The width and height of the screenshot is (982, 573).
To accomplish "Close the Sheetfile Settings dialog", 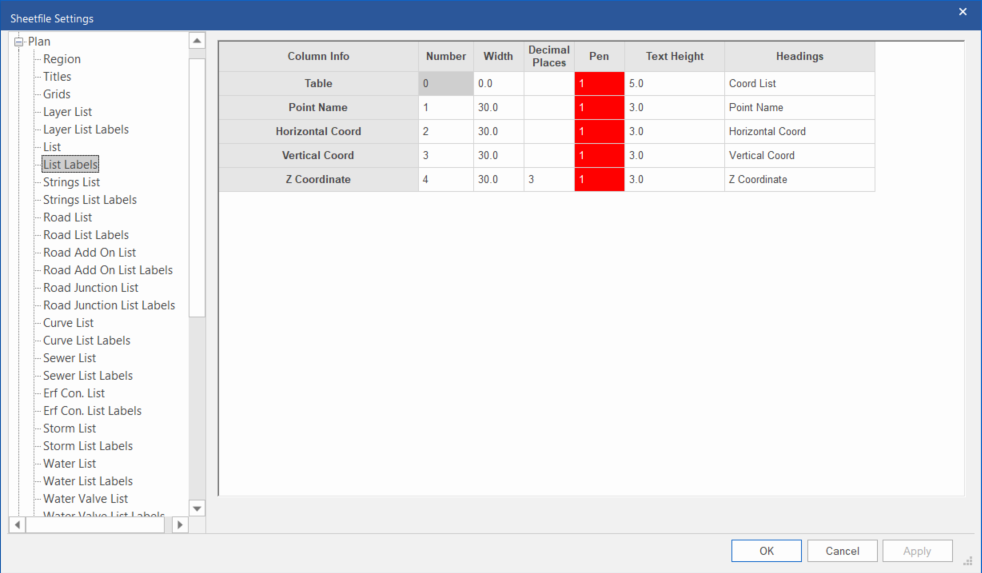I will (962, 12).
